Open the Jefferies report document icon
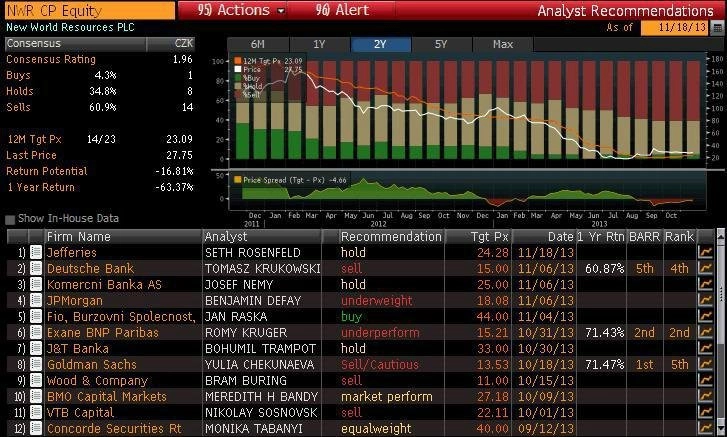Screen dimensions: 727x437 [x=36, y=253]
